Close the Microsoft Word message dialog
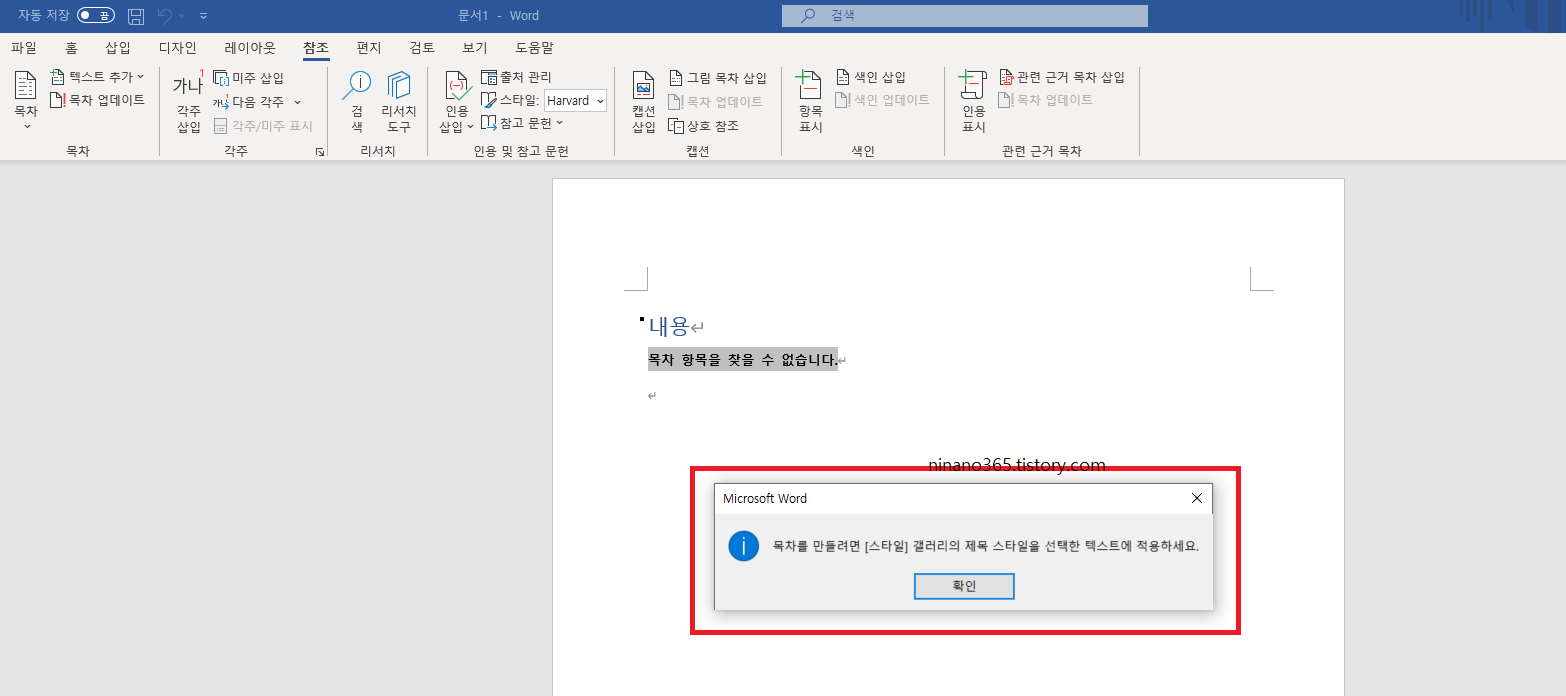 [x=1197, y=498]
